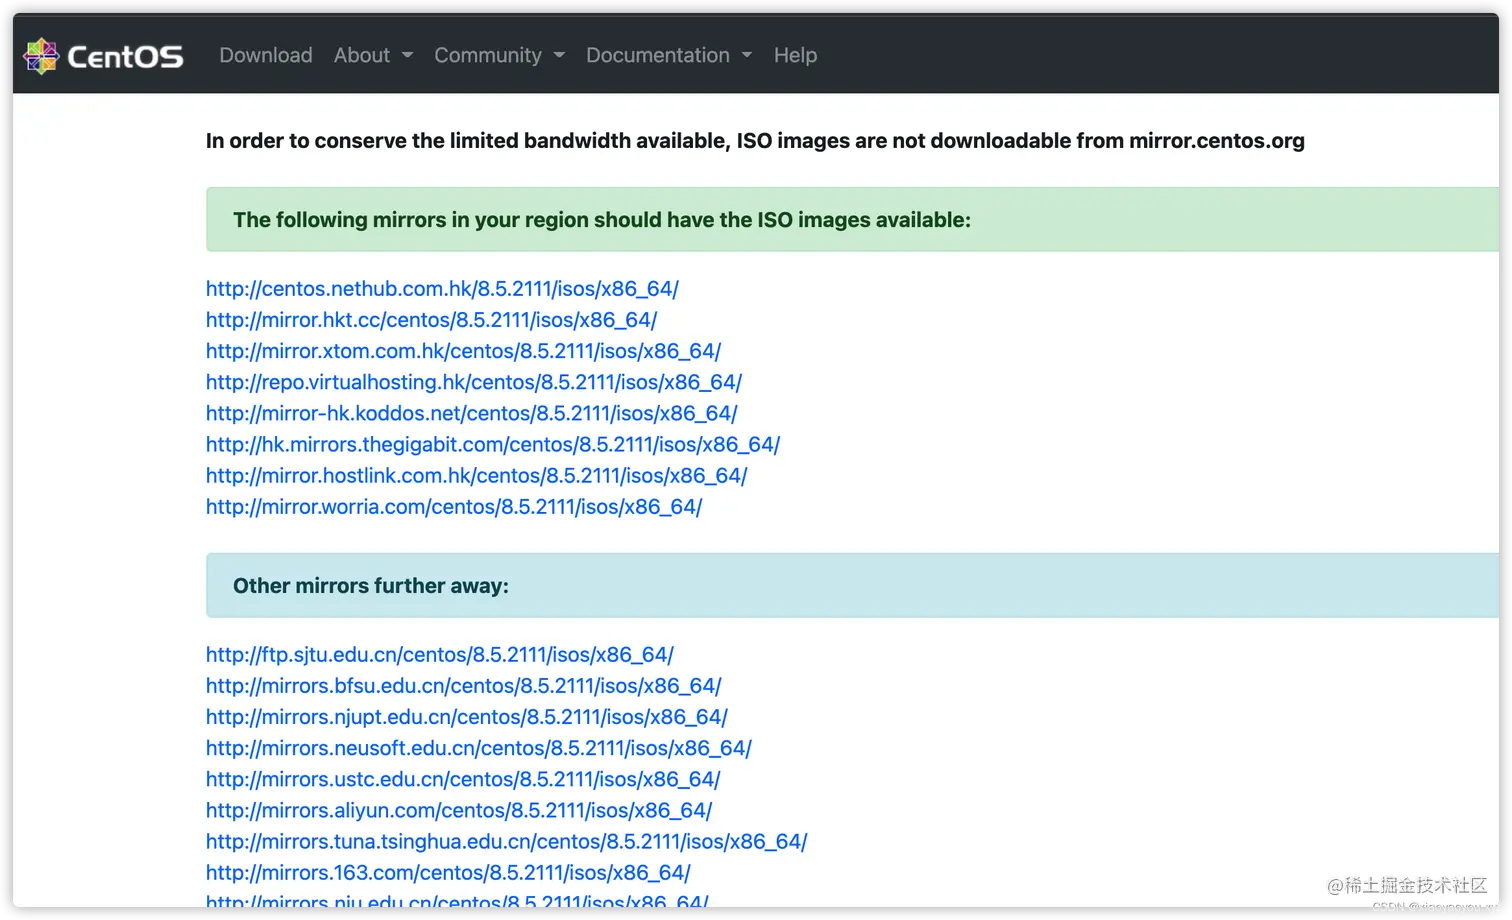
Task: Open the mirror.worria.com mirror link
Action: point(454,506)
